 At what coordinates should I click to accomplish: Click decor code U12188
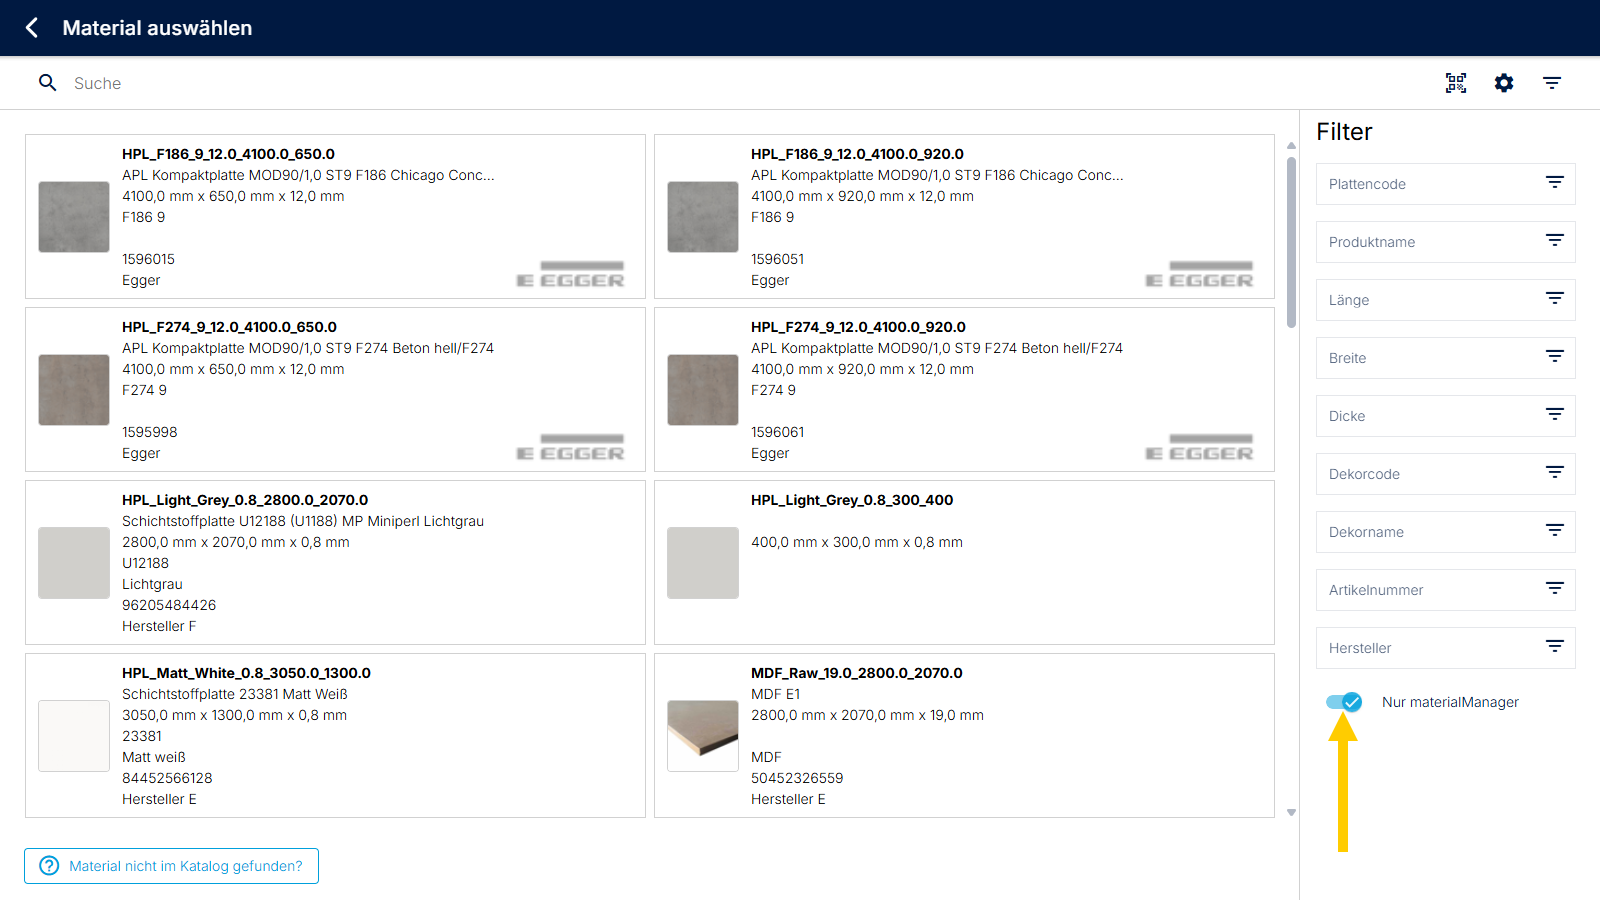point(145,563)
